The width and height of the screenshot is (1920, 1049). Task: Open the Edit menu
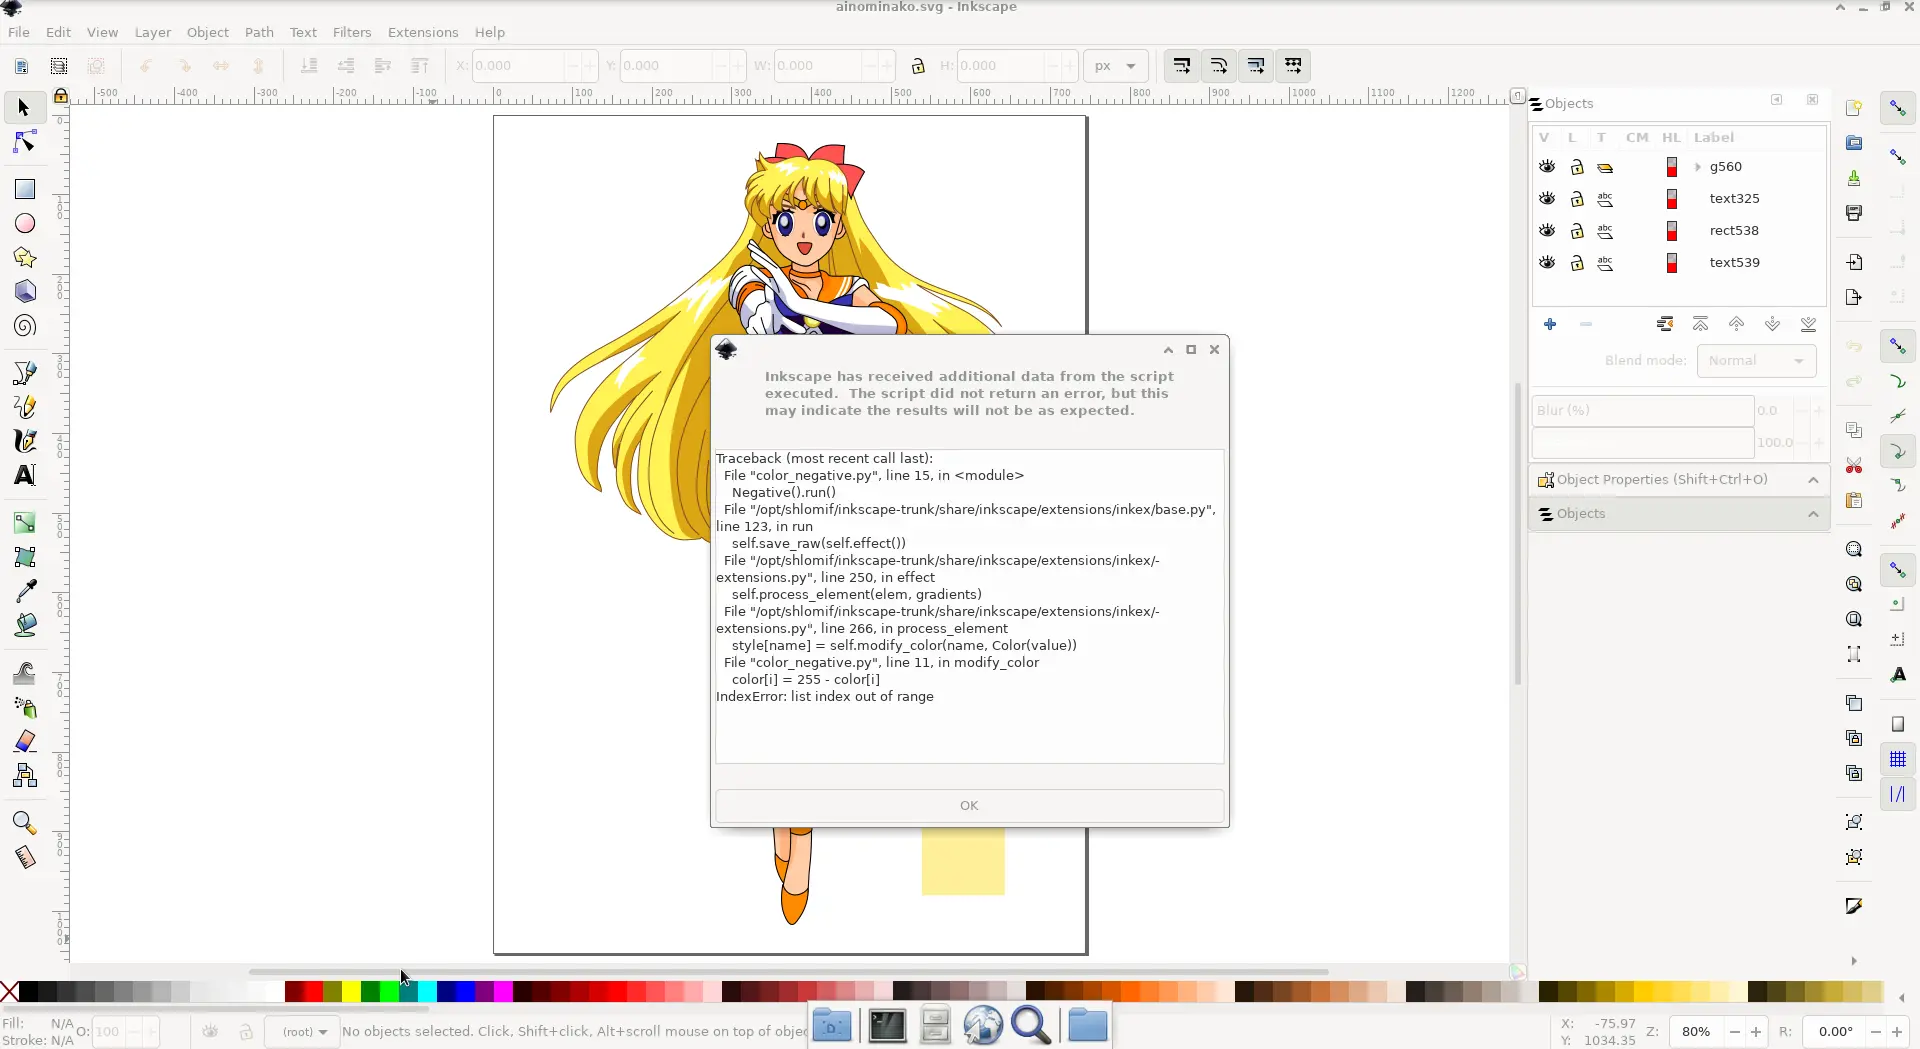click(58, 32)
